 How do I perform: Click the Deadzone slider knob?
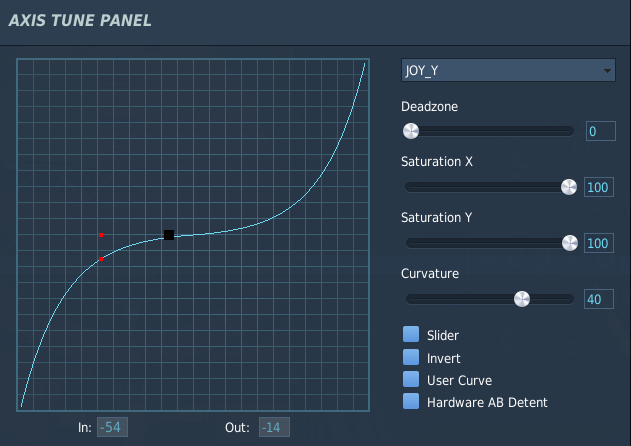tap(411, 131)
